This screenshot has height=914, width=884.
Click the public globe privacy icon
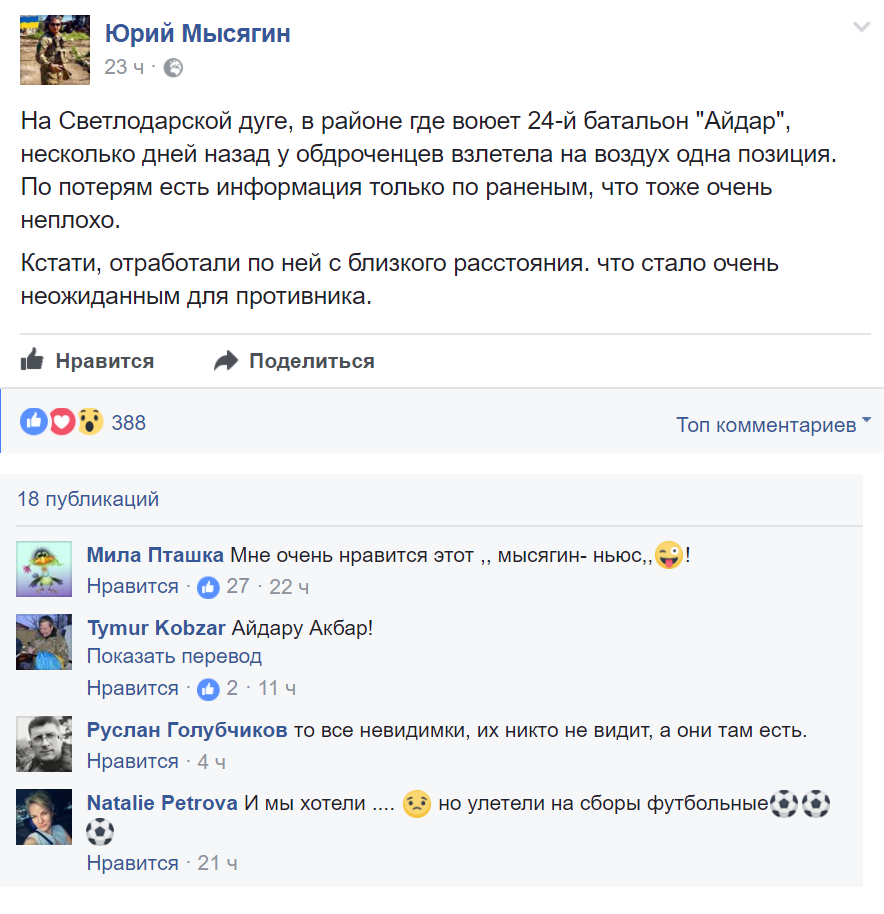[x=173, y=68]
